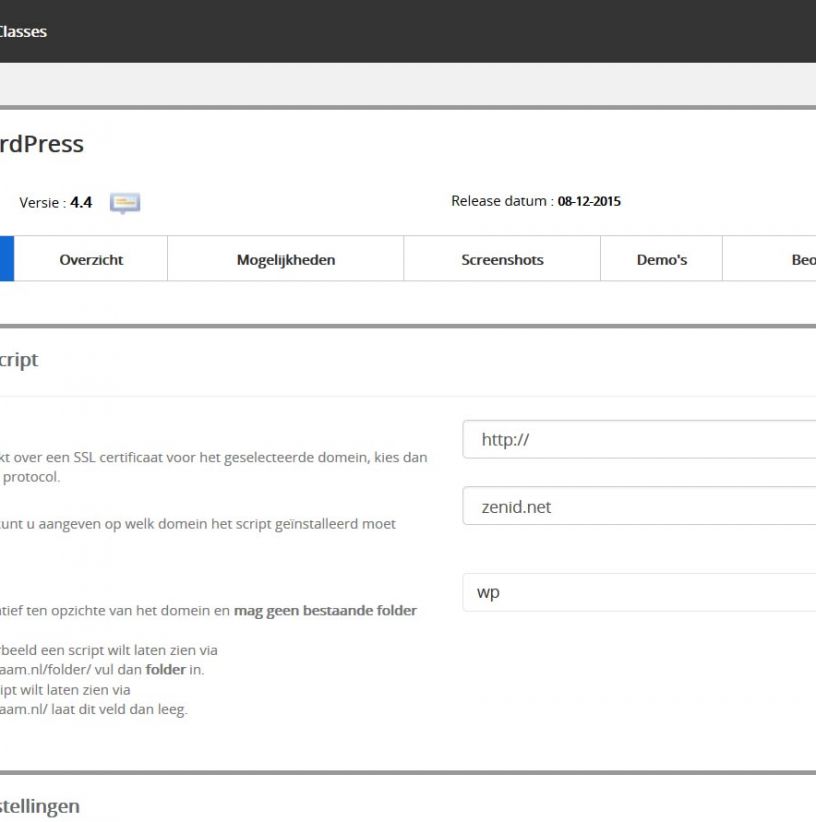Click the bold text 'mag geen bestaande folder'

(325, 611)
